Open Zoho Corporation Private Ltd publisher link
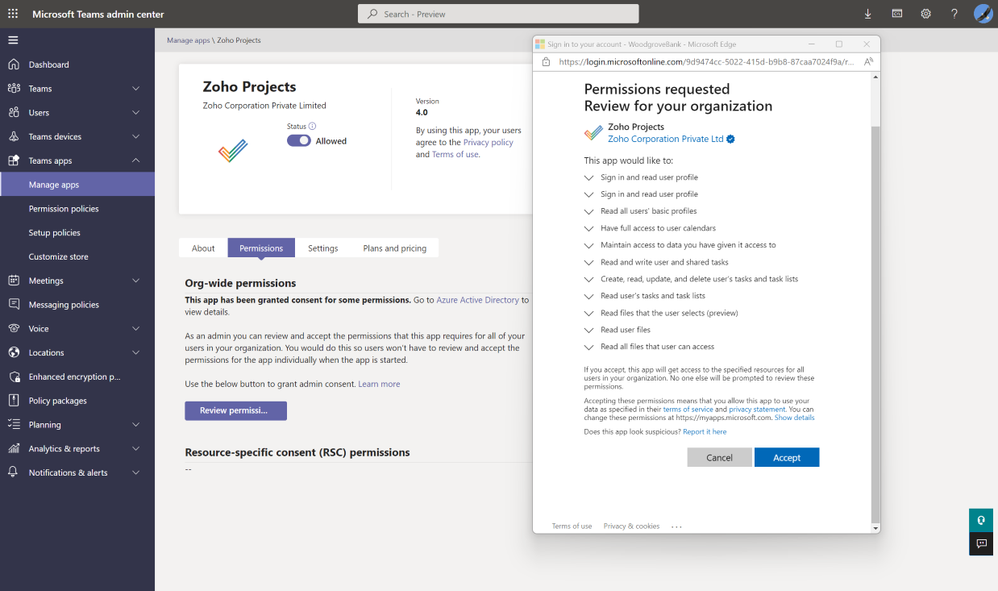 click(x=665, y=139)
